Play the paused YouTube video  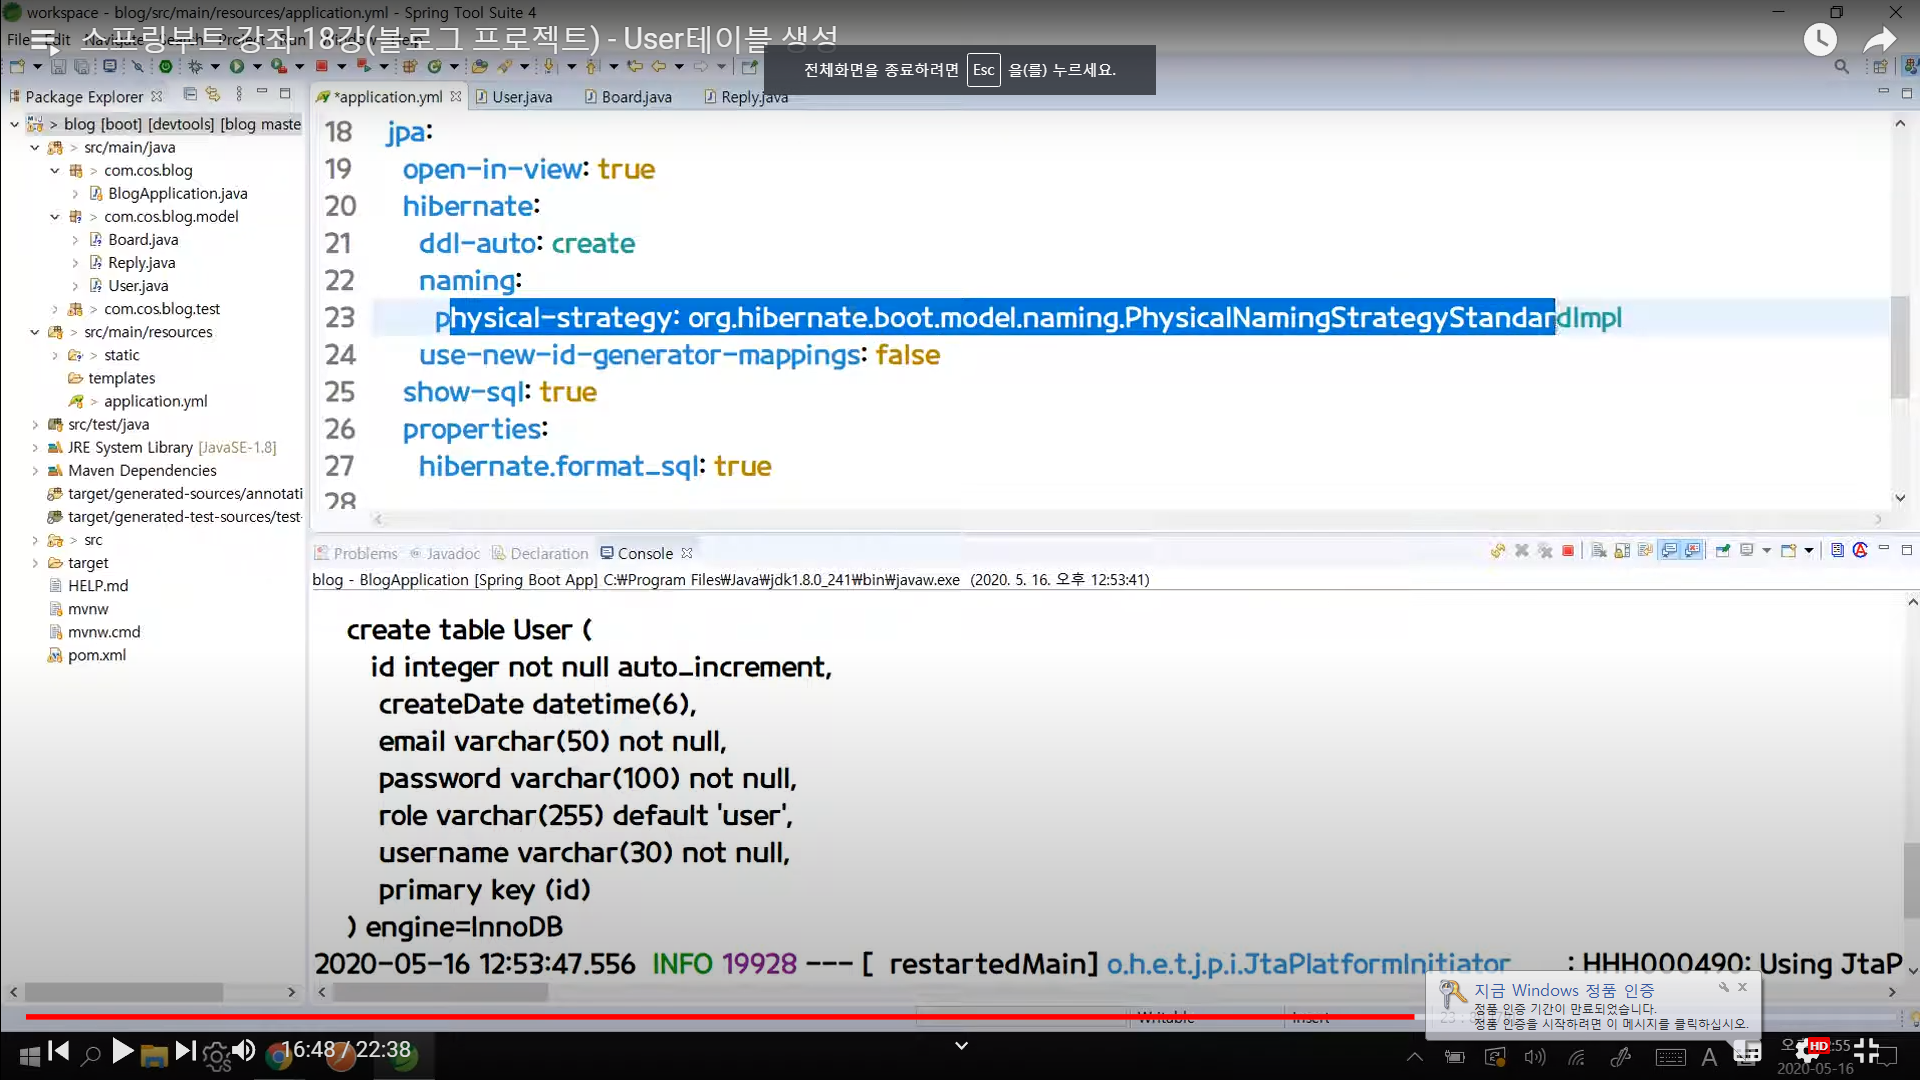pyautogui.click(x=122, y=1051)
